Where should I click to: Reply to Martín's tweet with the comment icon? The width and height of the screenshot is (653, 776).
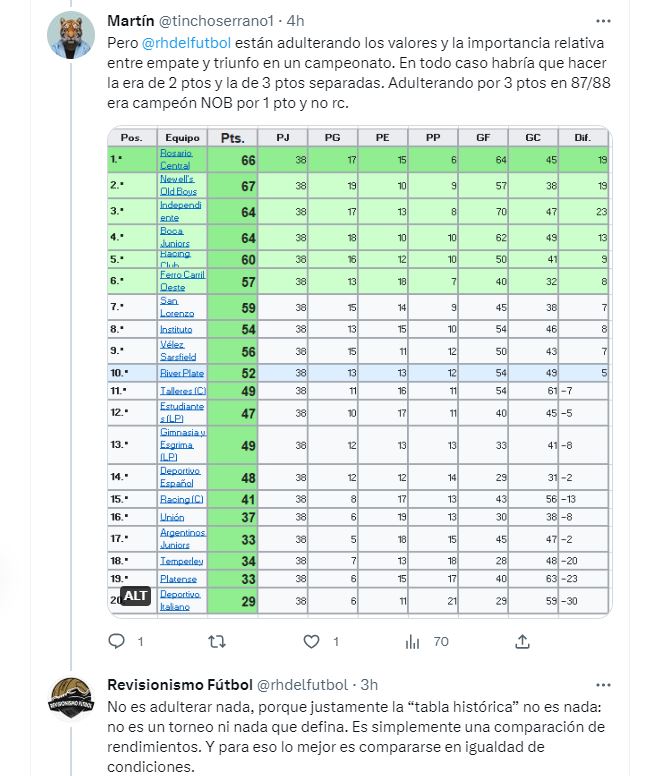pyautogui.click(x=117, y=641)
